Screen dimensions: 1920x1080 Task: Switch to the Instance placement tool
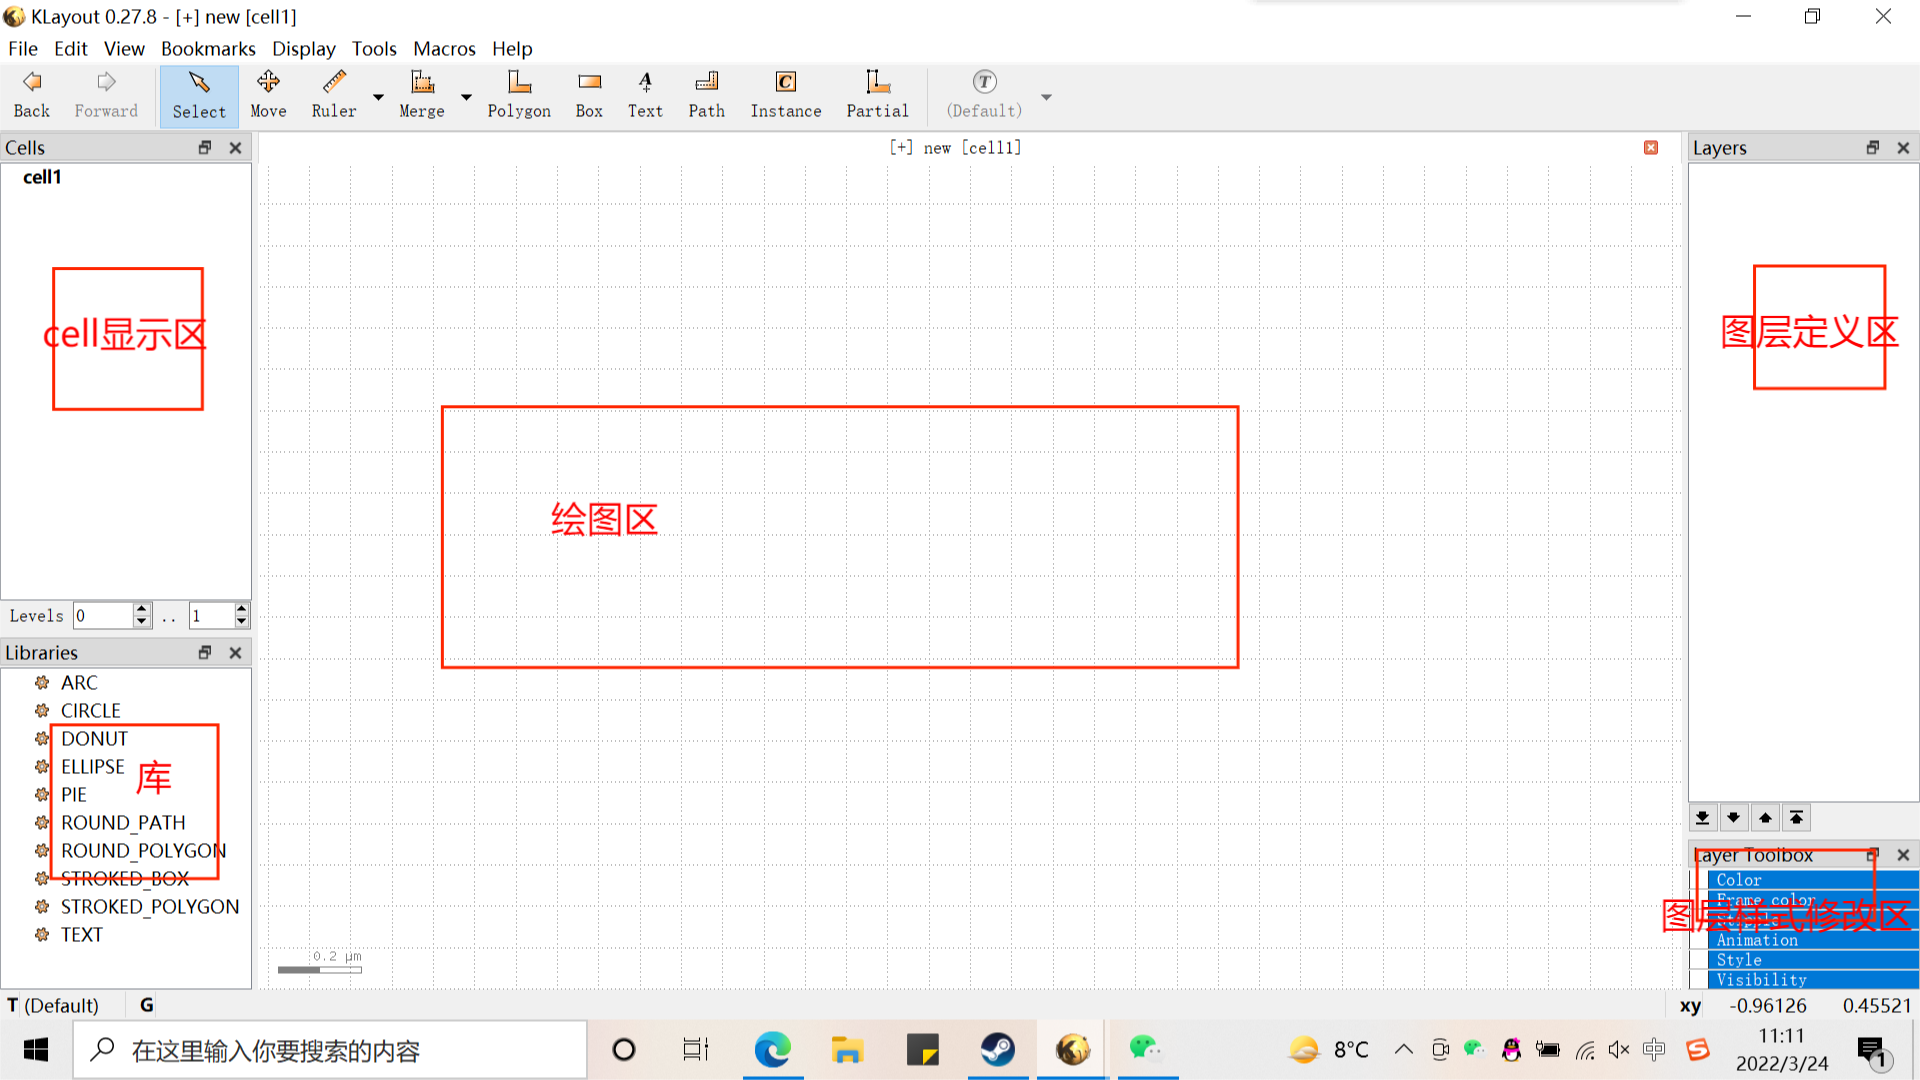(x=786, y=95)
